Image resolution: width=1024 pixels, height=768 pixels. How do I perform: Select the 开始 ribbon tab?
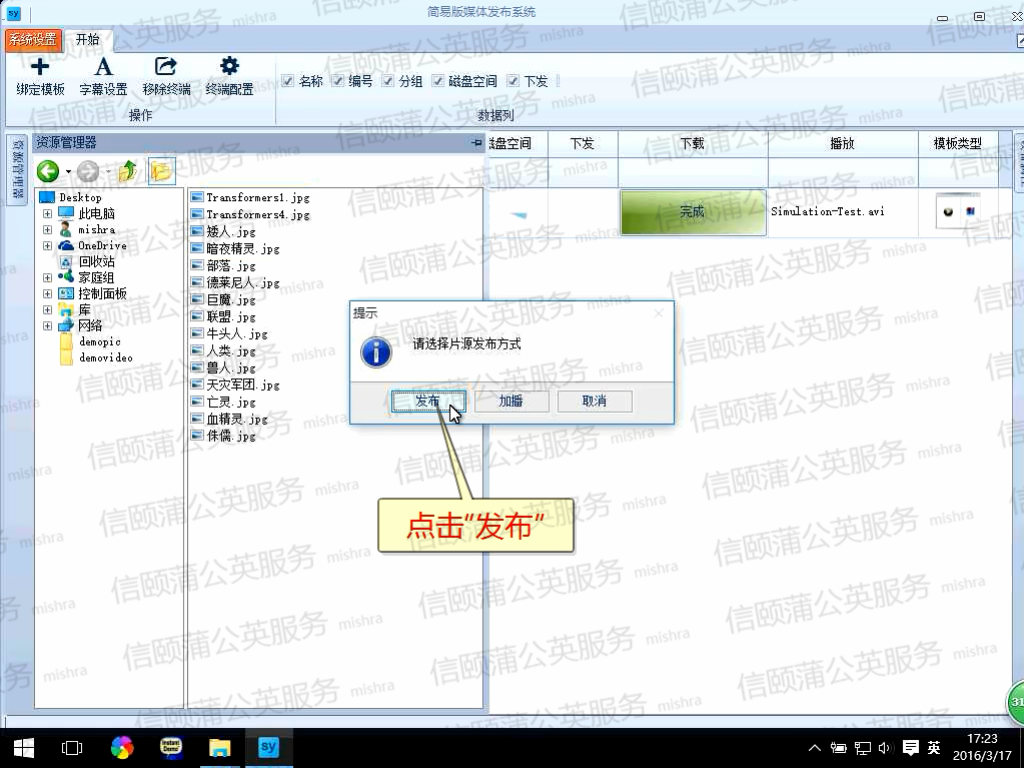pos(87,39)
